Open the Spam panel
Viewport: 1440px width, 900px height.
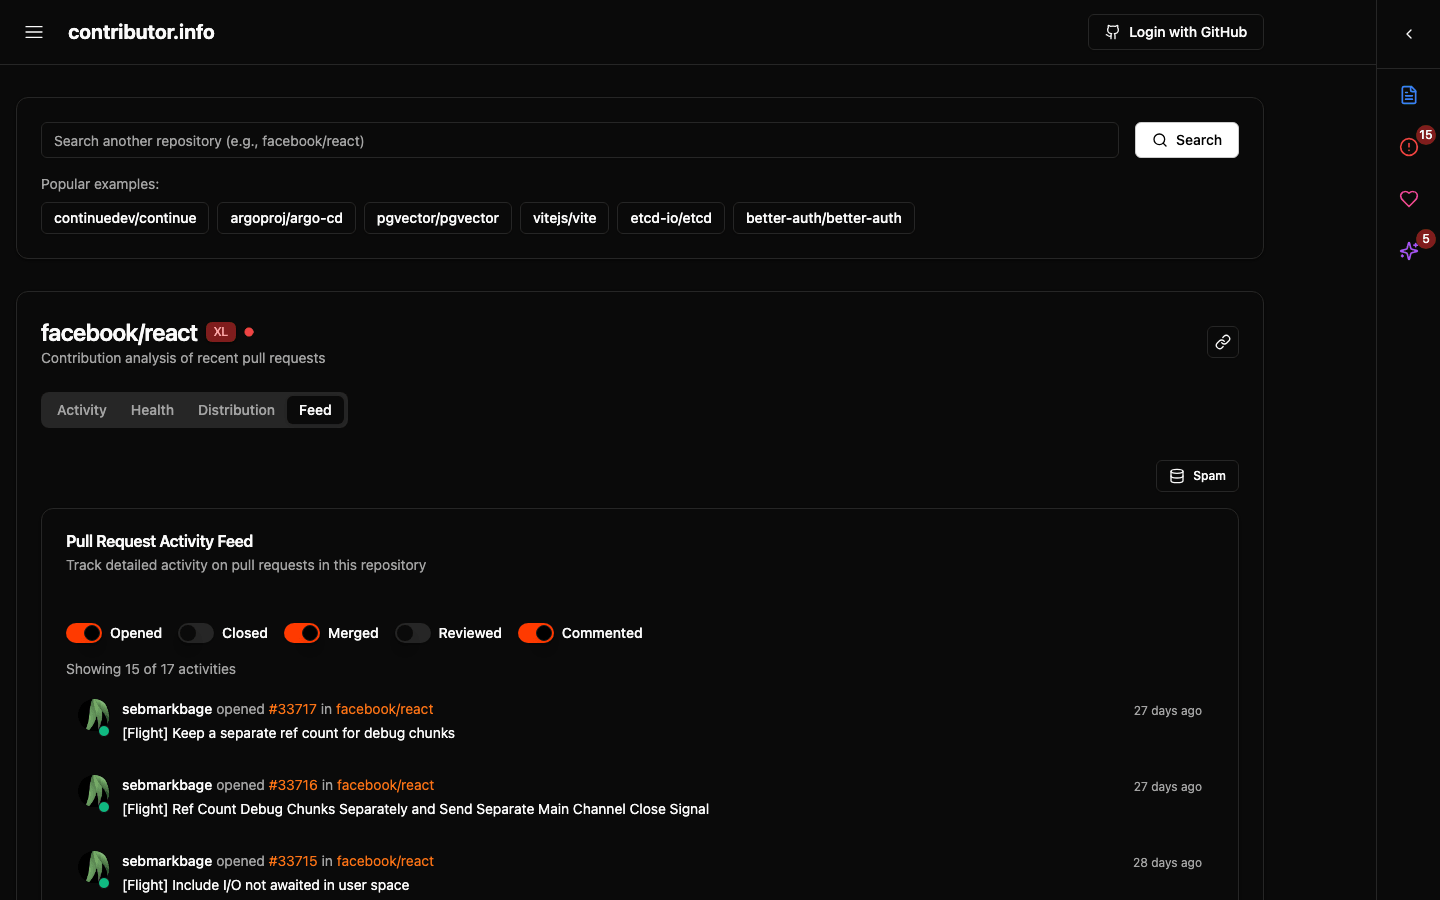tap(1197, 475)
